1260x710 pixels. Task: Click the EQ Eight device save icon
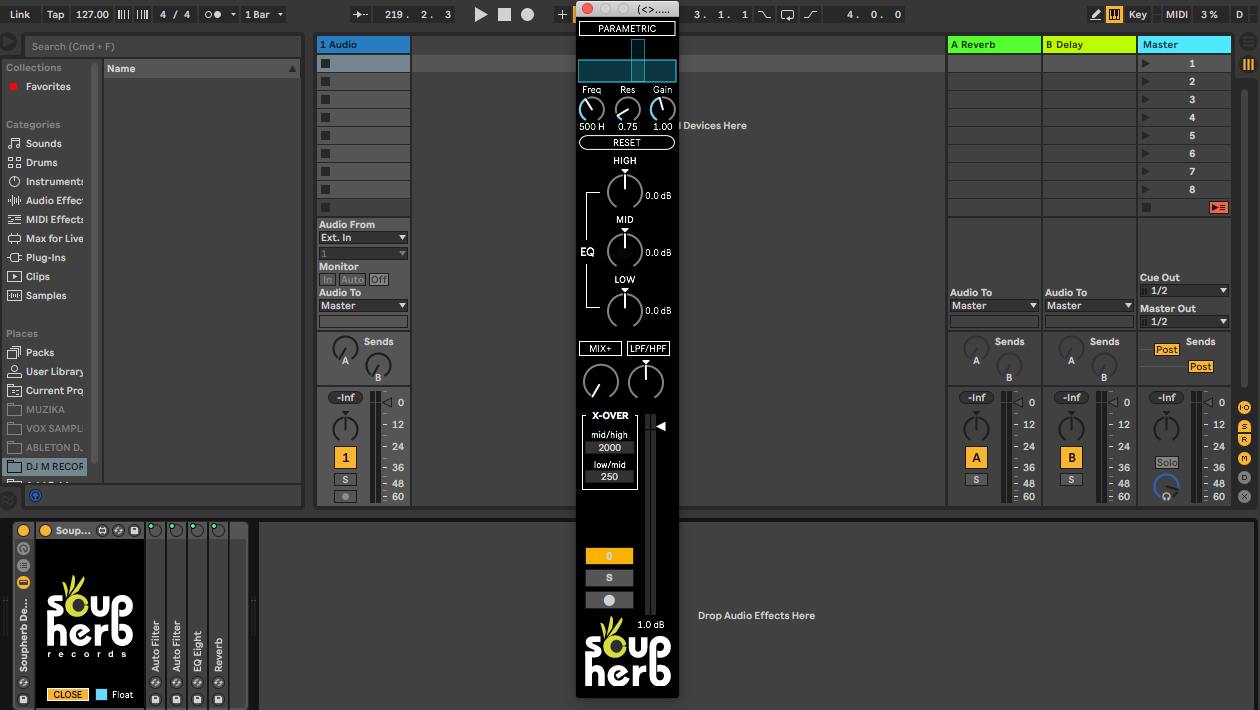coord(197,699)
